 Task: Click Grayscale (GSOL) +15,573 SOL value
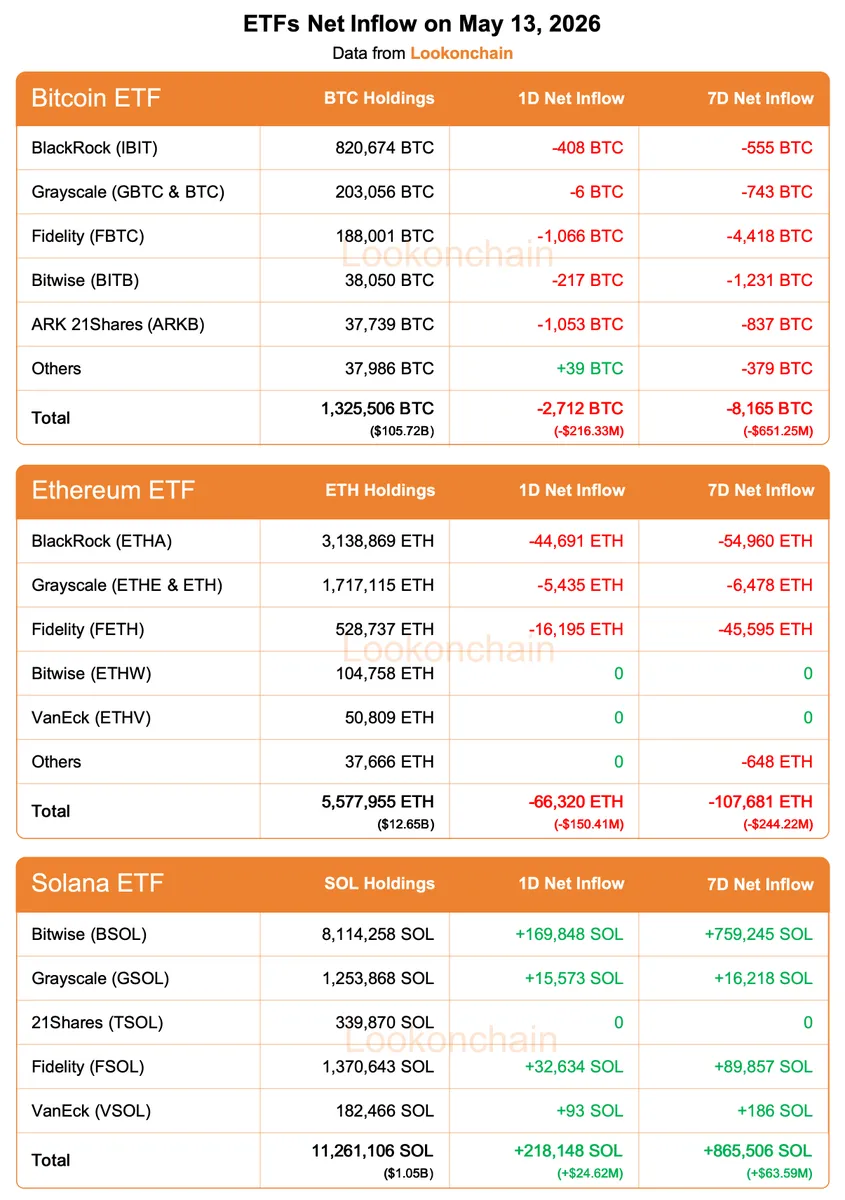tap(574, 978)
